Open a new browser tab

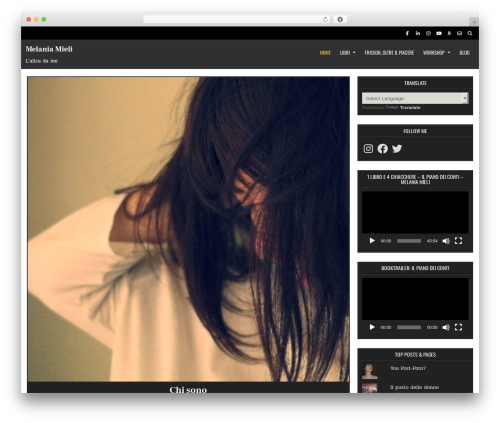pyautogui.click(x=474, y=22)
